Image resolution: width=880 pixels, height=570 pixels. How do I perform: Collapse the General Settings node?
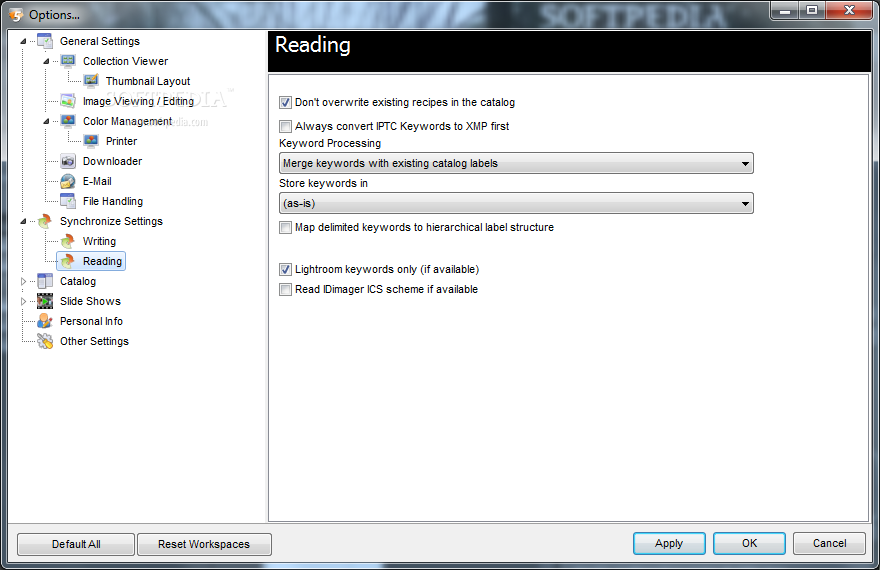click(x=23, y=41)
